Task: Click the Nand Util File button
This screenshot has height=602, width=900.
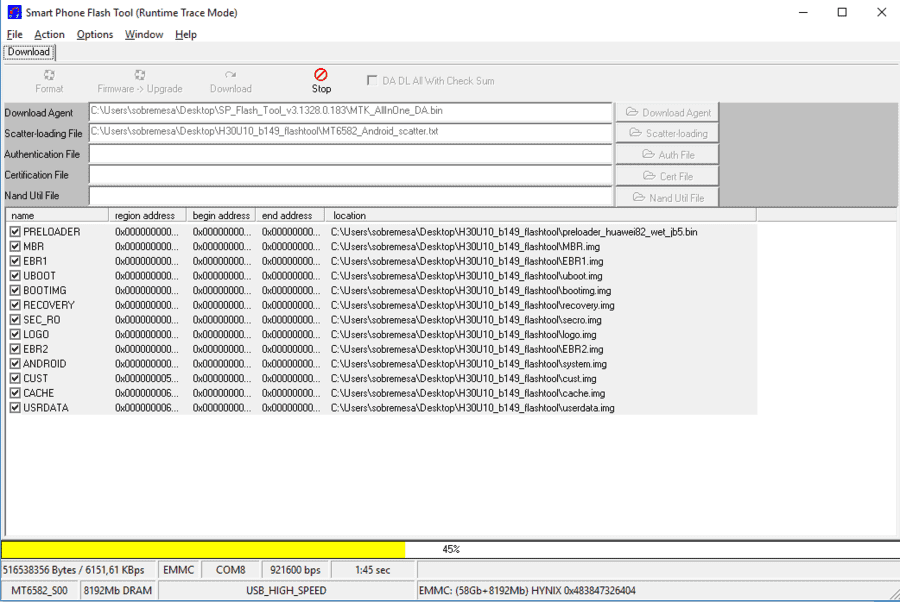Action: click(x=668, y=197)
